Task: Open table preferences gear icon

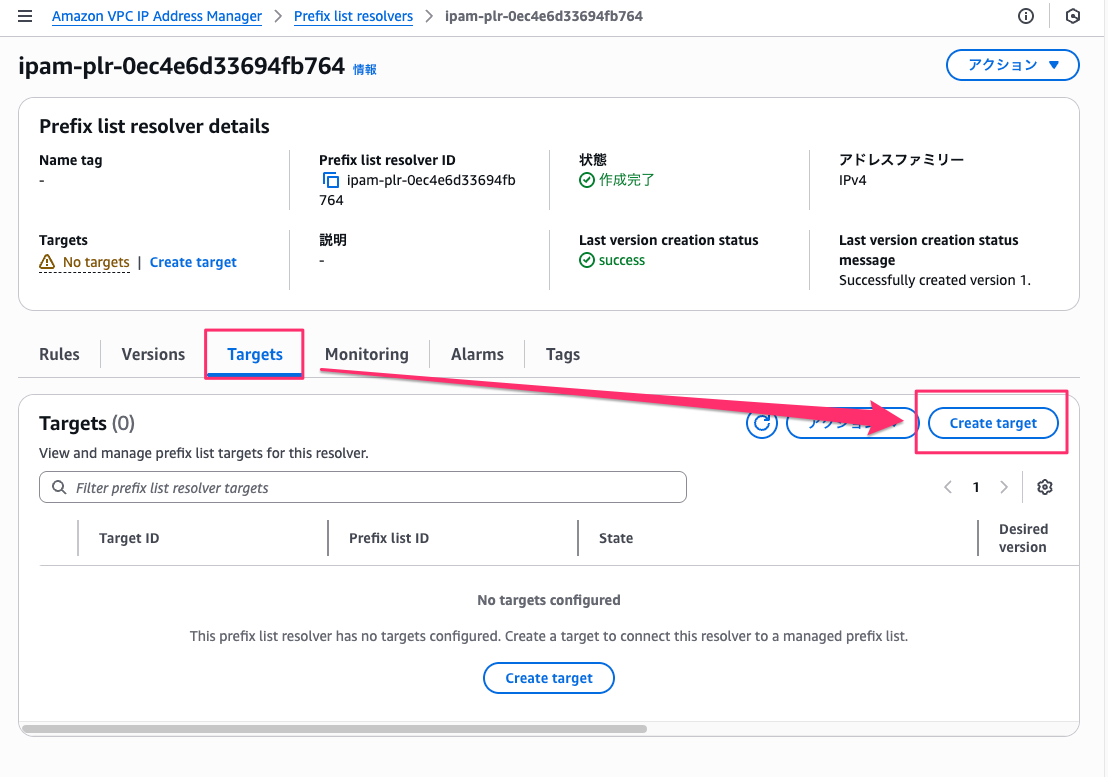Action: 1045,487
